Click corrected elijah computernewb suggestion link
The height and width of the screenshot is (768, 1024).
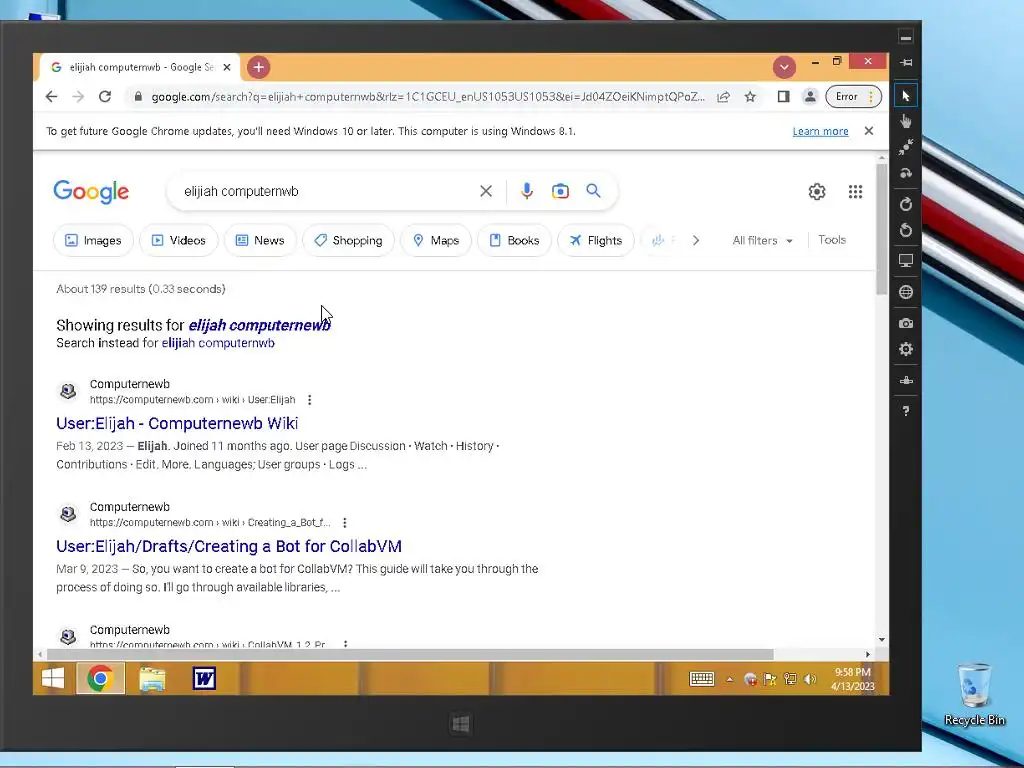[259, 325]
